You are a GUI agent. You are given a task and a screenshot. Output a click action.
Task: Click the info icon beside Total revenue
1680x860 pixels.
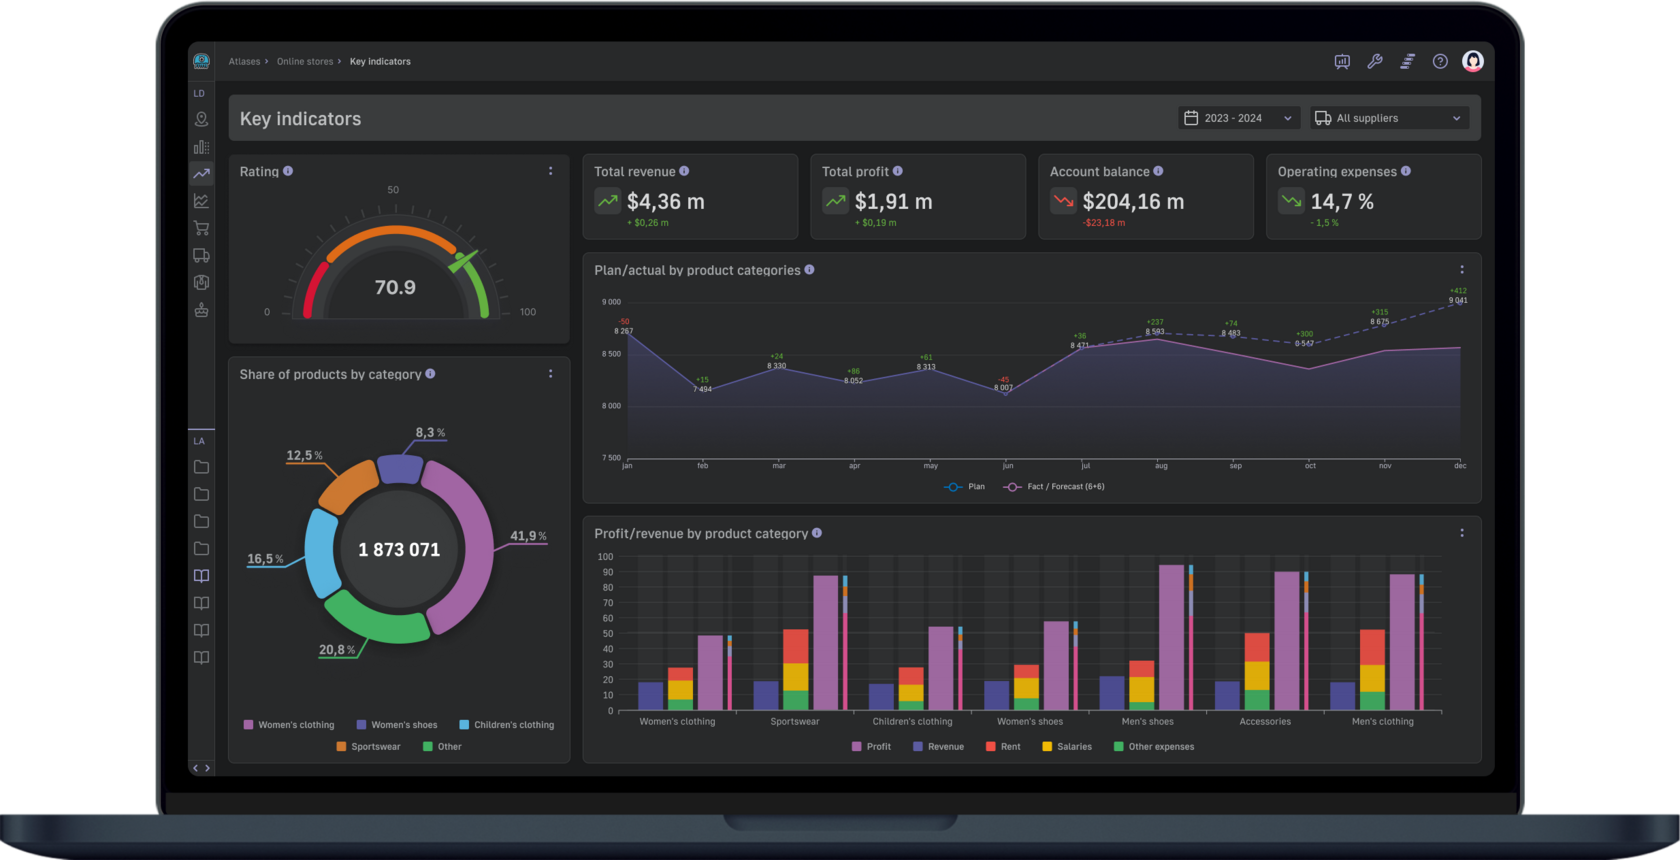[x=684, y=171]
